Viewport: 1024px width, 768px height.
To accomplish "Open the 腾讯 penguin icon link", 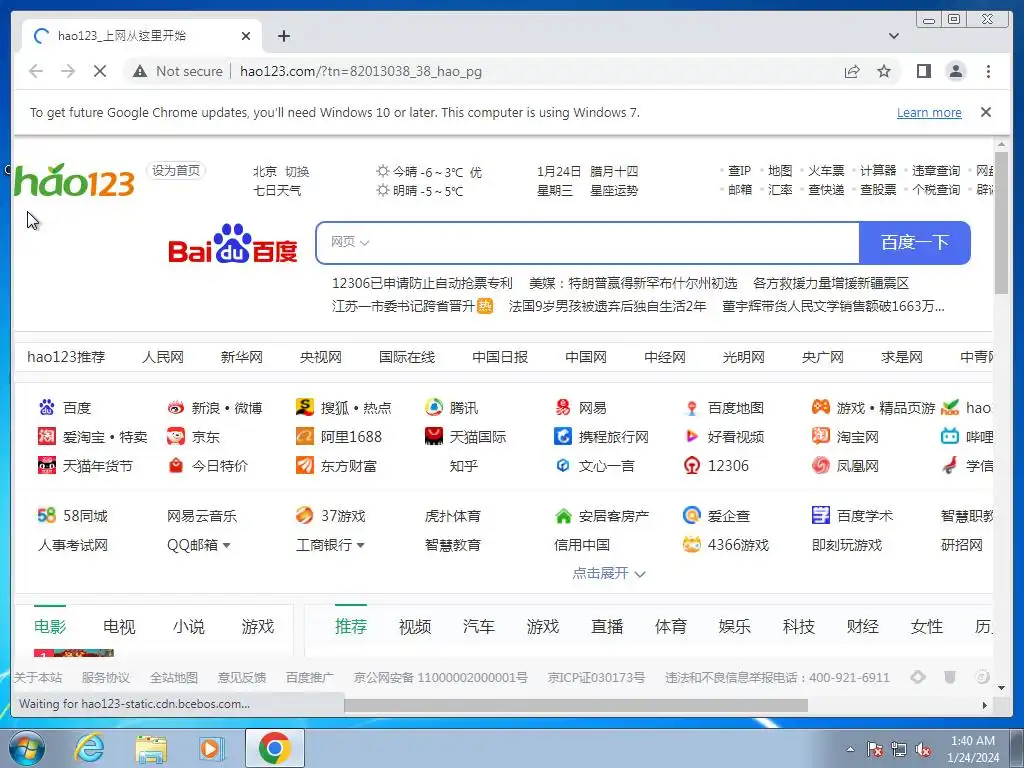I will [x=434, y=408].
